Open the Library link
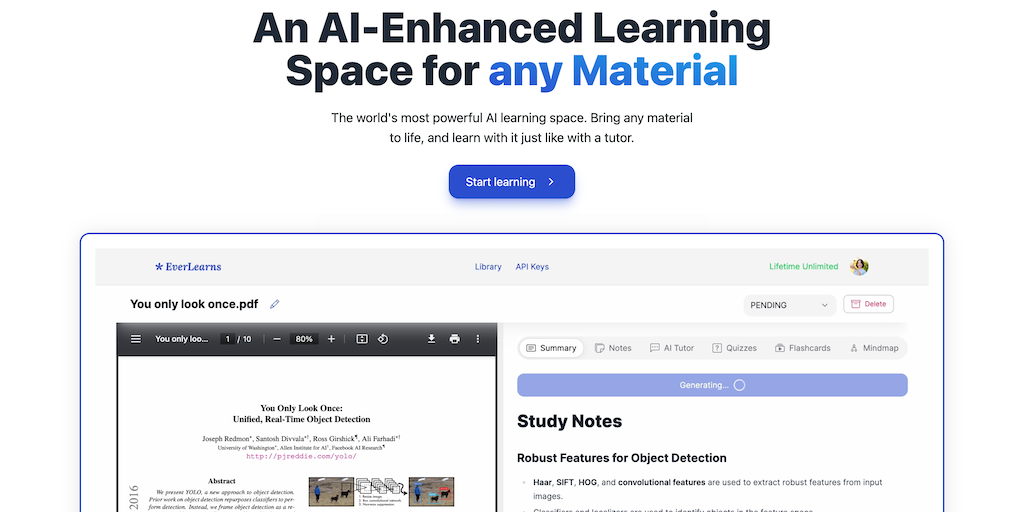This screenshot has width=1024, height=512. click(x=488, y=266)
